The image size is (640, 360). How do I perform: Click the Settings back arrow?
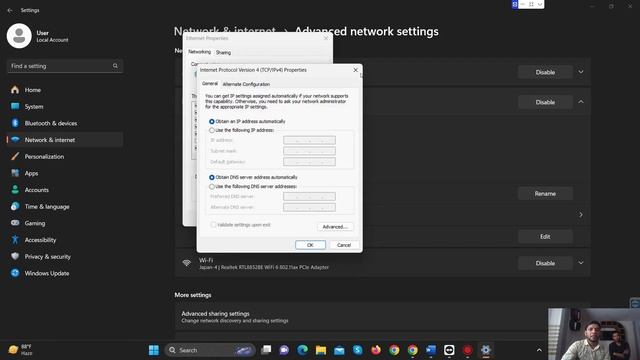pyautogui.click(x=10, y=10)
